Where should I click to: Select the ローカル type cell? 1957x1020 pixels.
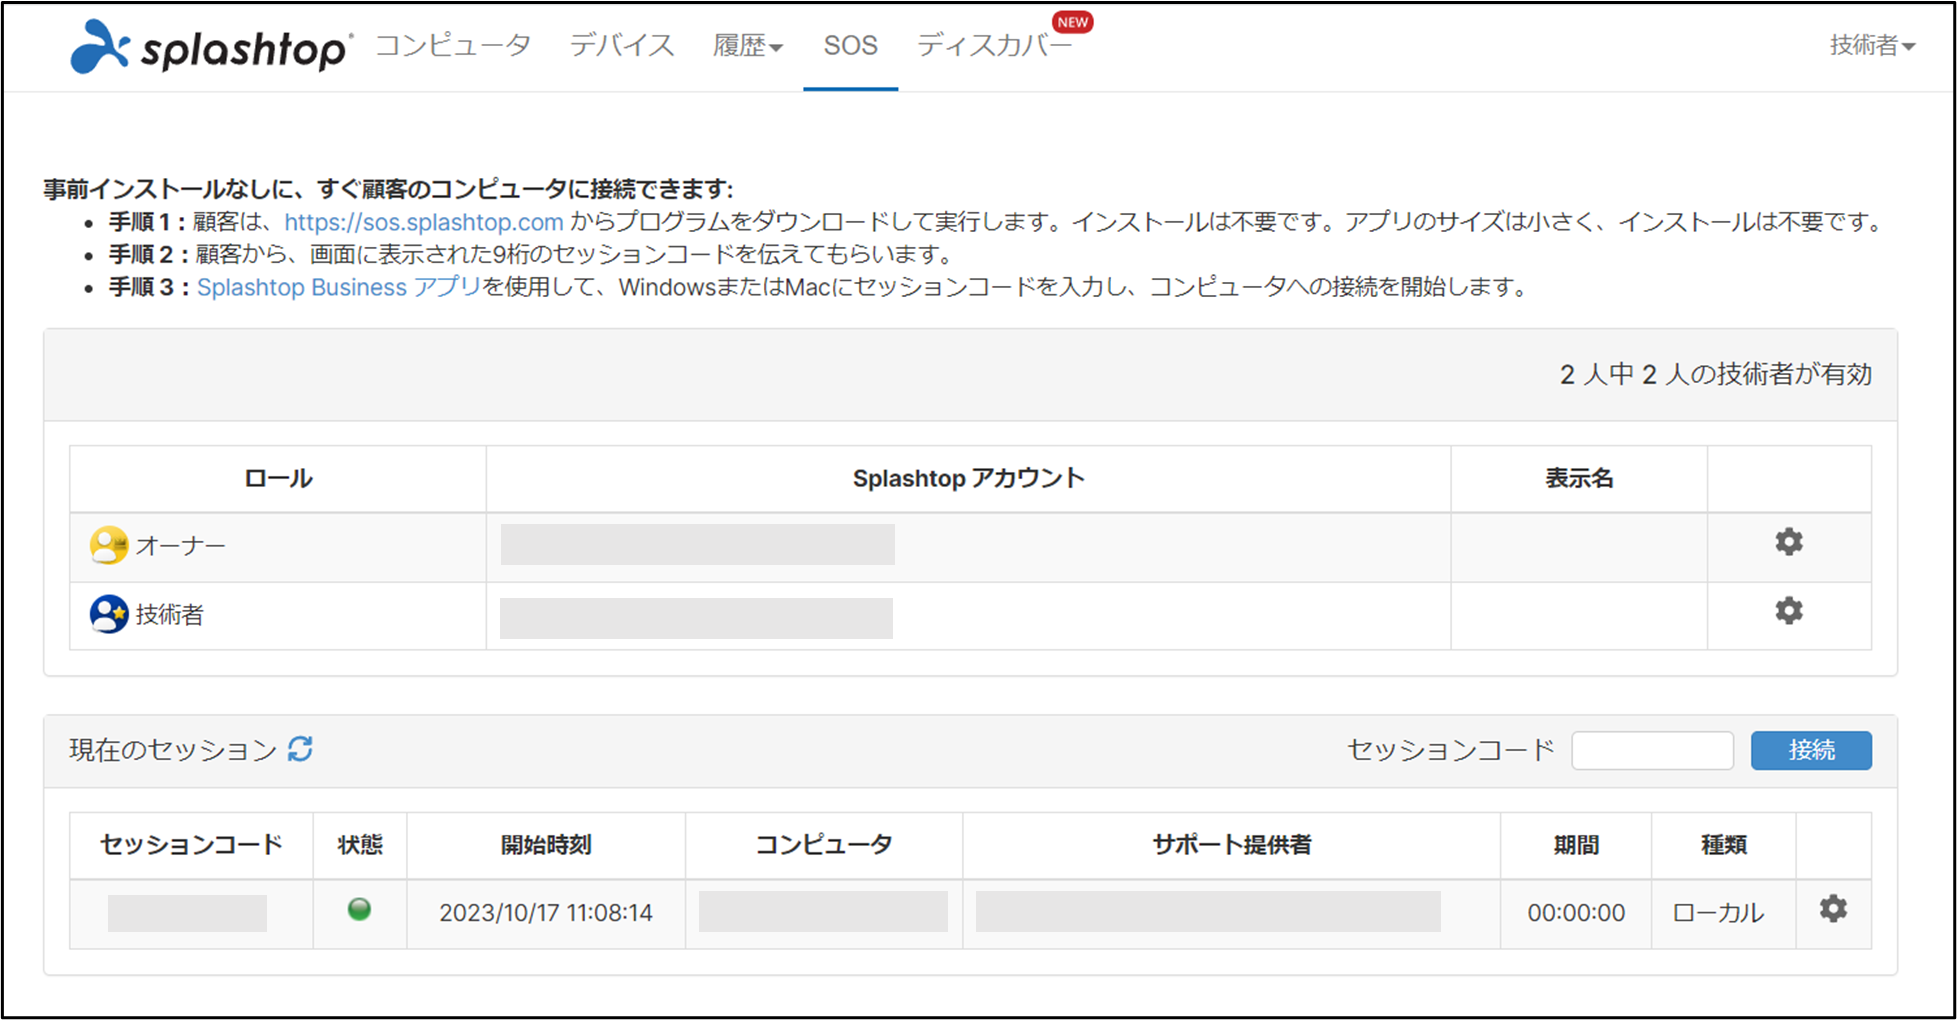click(x=1718, y=913)
